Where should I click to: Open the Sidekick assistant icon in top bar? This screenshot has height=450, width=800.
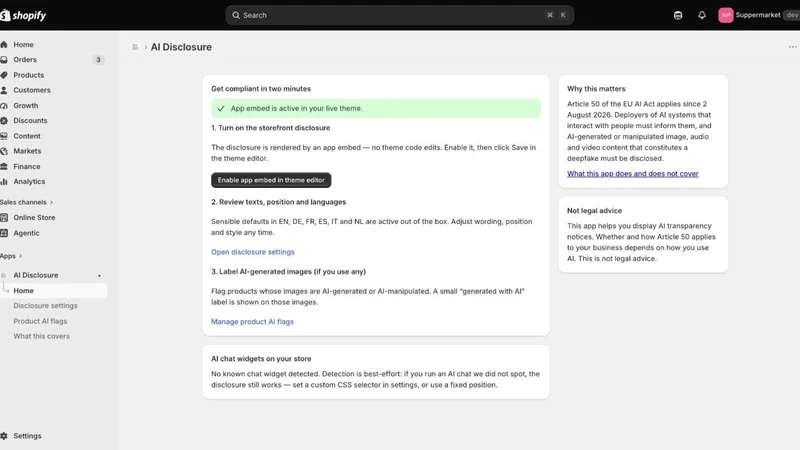[x=678, y=15]
